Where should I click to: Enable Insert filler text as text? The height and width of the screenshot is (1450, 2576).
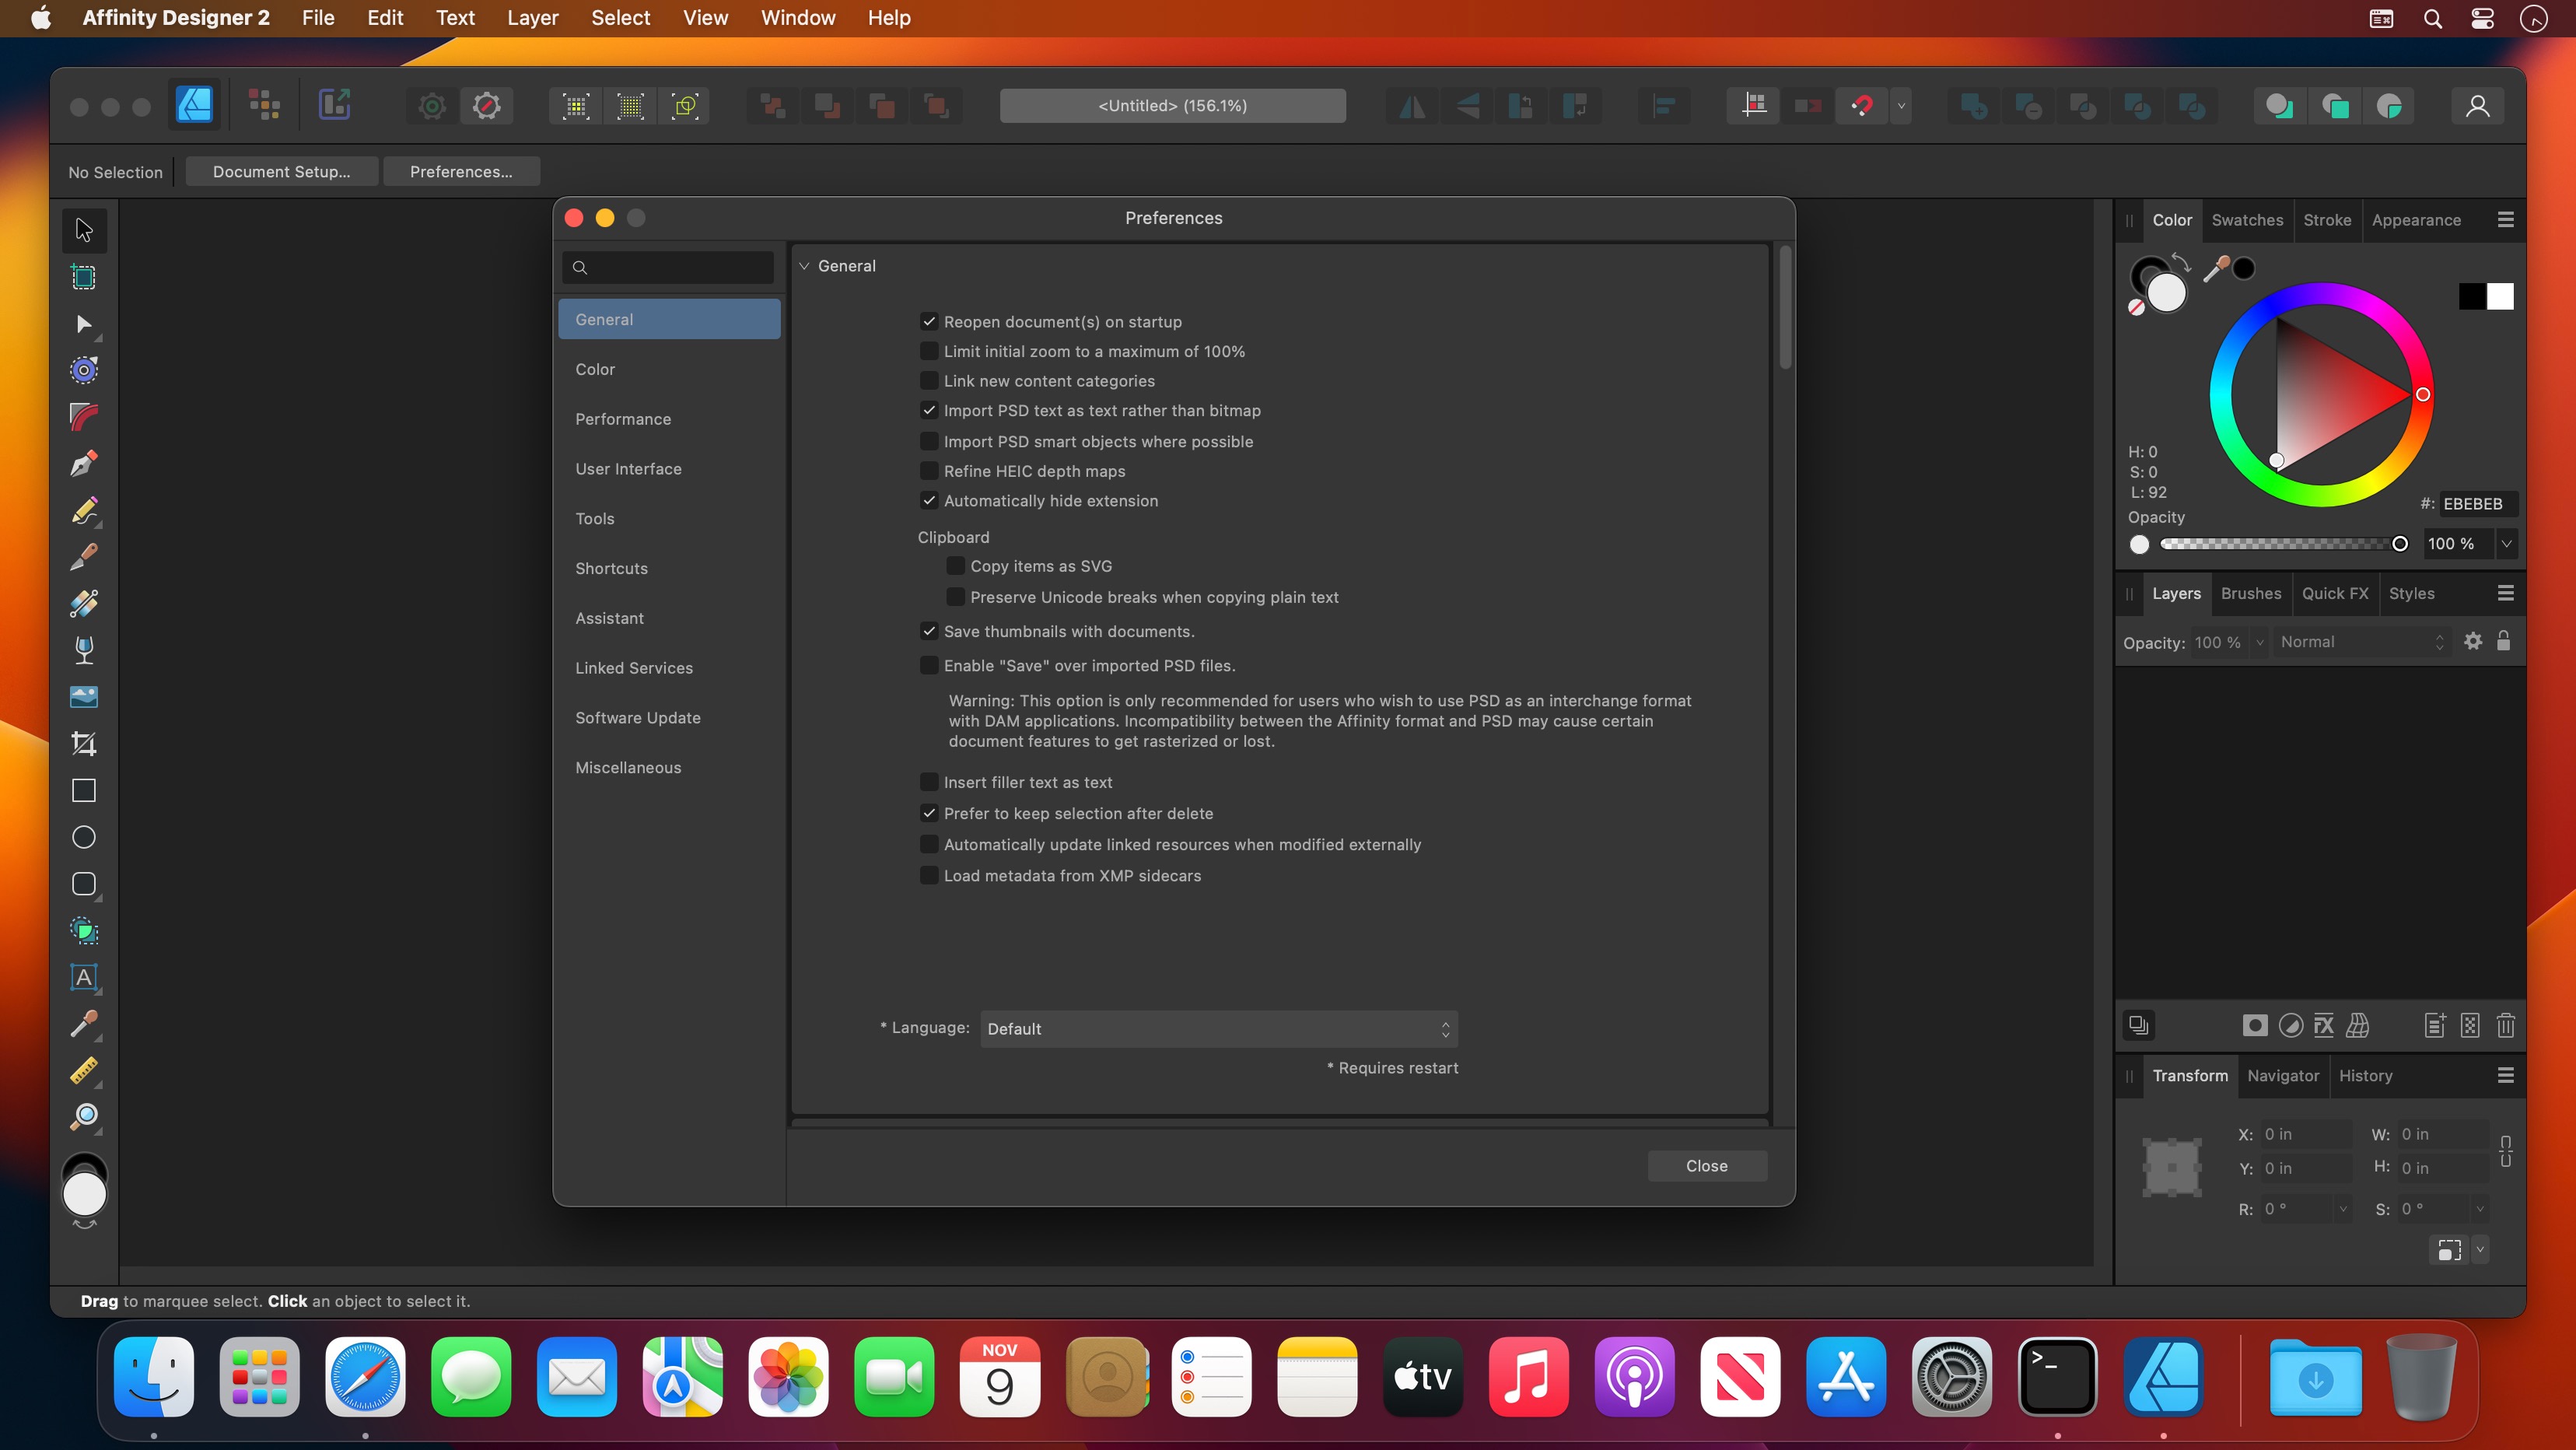coord(929,782)
